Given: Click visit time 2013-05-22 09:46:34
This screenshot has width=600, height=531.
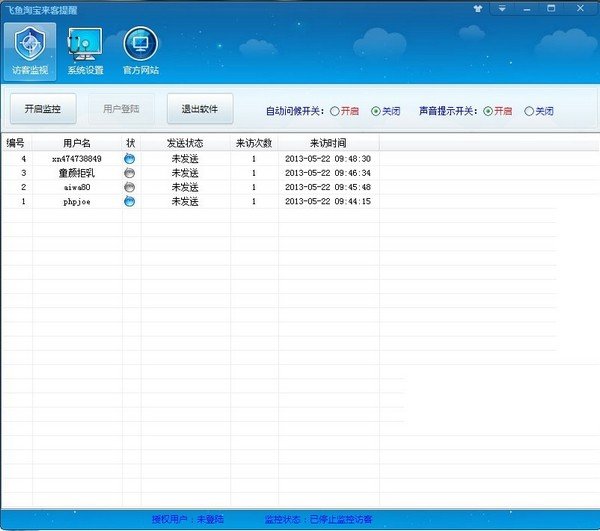Looking at the screenshot, I should point(328,173).
